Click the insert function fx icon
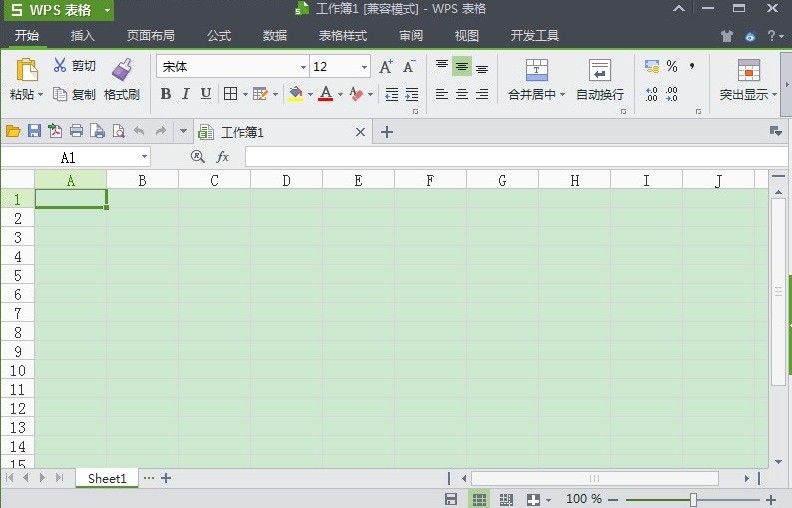The width and height of the screenshot is (792, 508). (223, 157)
